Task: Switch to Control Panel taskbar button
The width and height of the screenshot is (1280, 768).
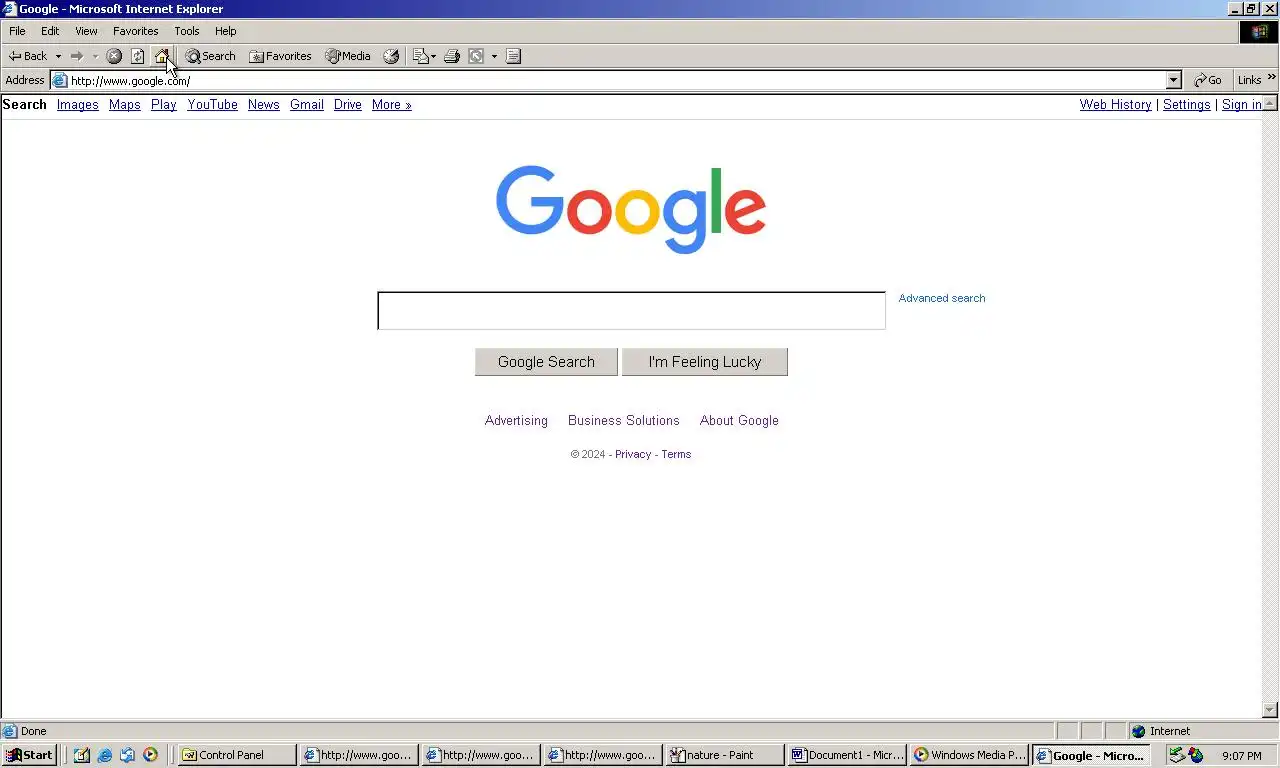Action: coord(238,755)
